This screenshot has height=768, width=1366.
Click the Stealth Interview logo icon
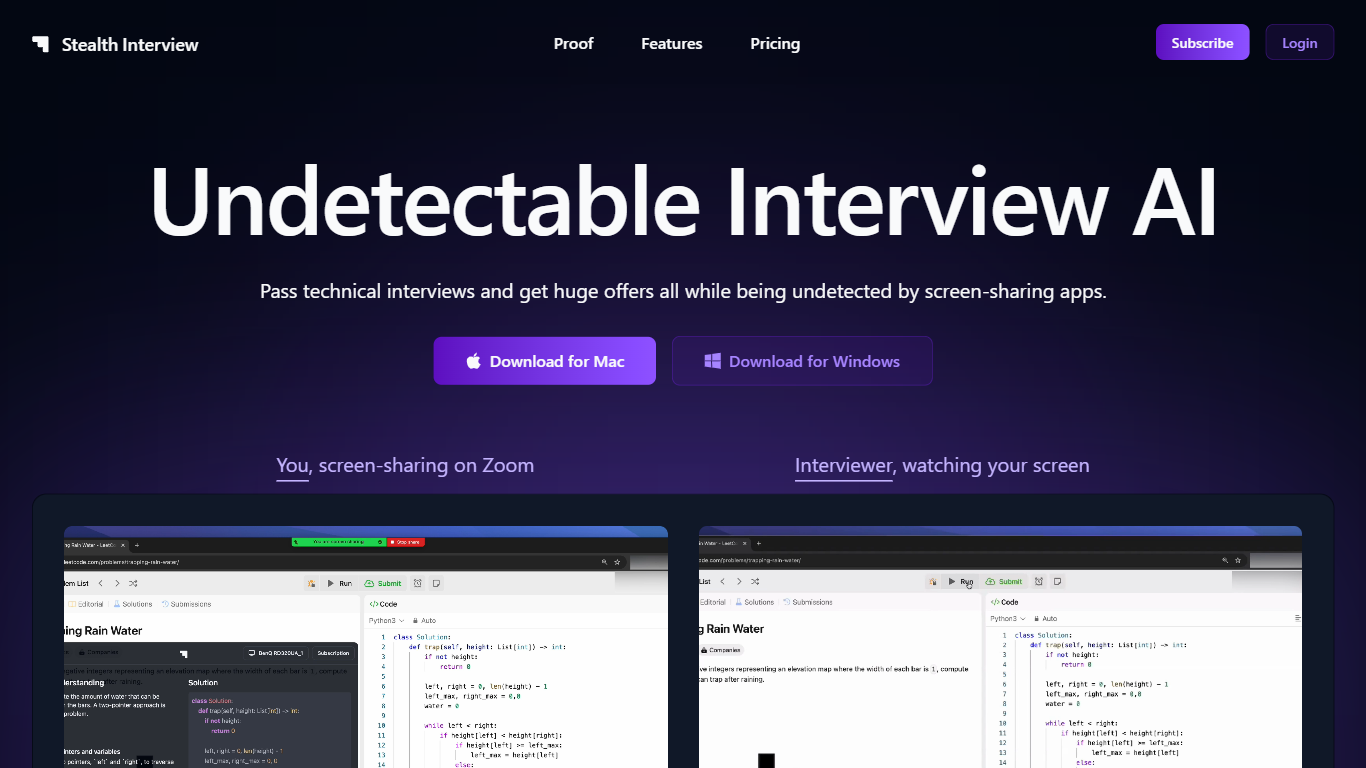[x=40, y=44]
